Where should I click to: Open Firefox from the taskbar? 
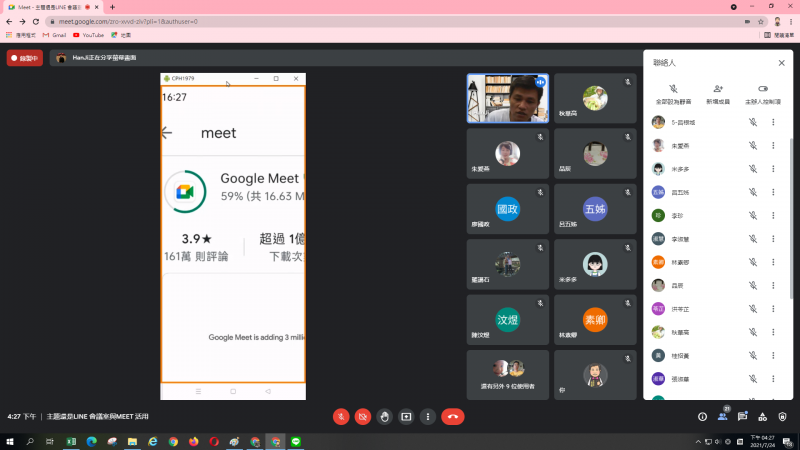[x=194, y=442]
